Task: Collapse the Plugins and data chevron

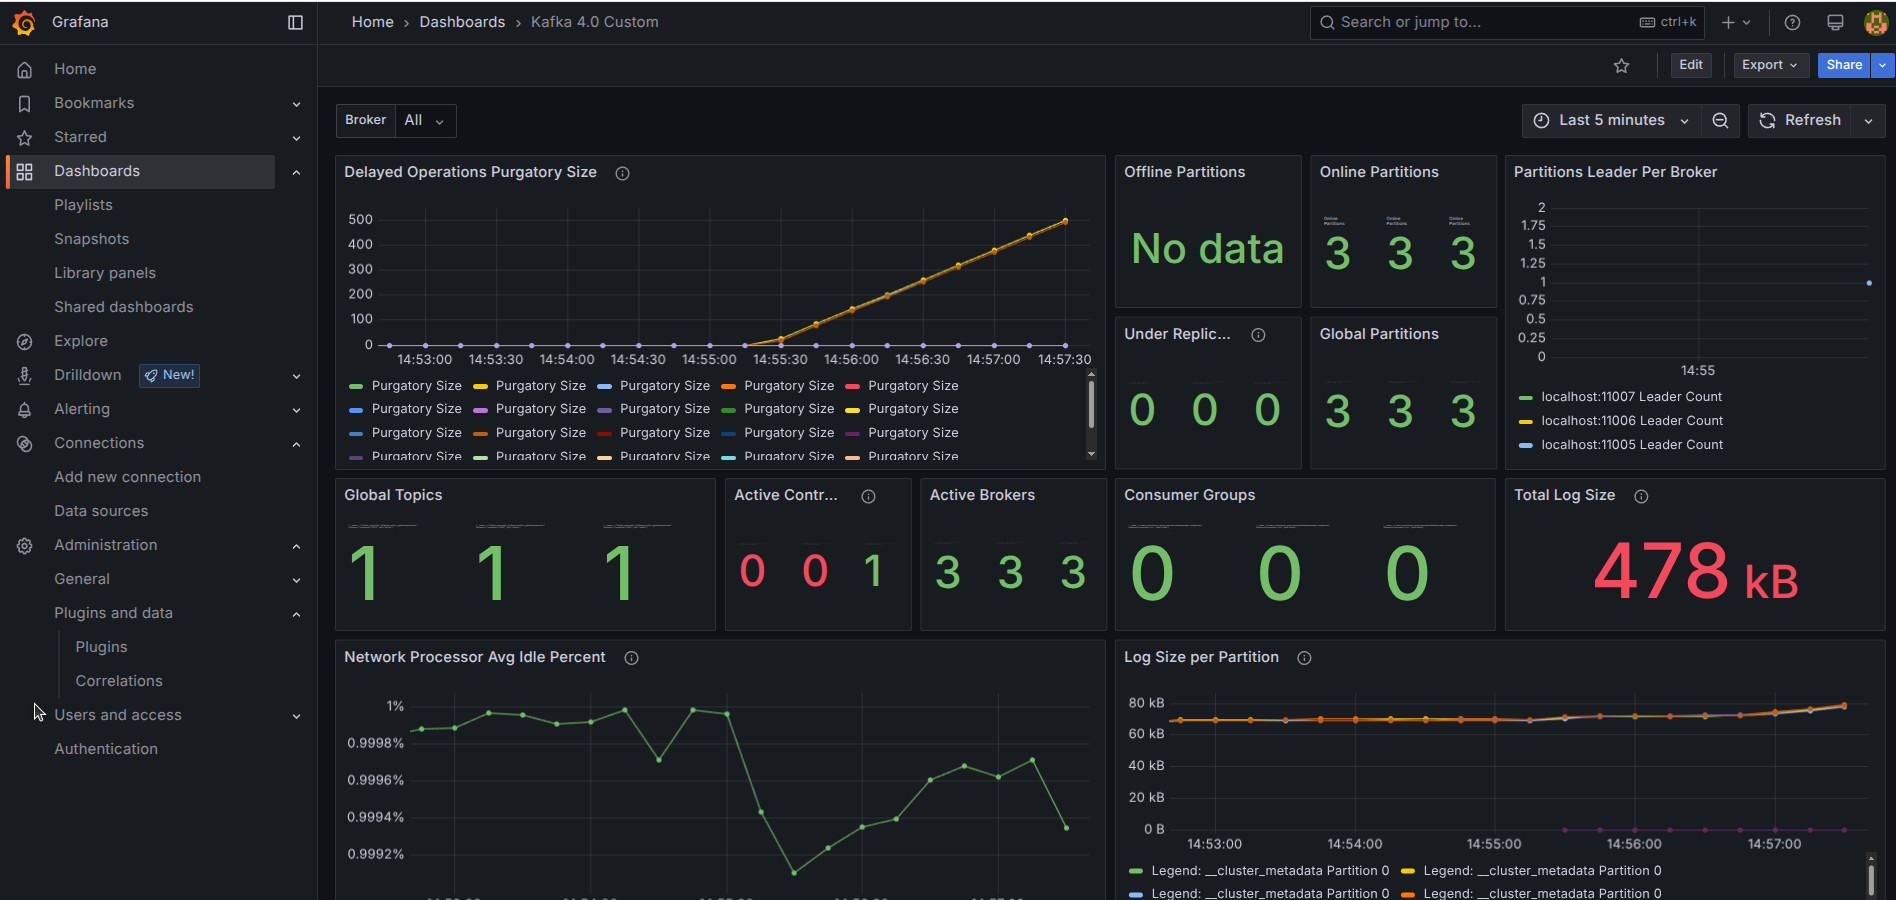Action: coord(296,614)
